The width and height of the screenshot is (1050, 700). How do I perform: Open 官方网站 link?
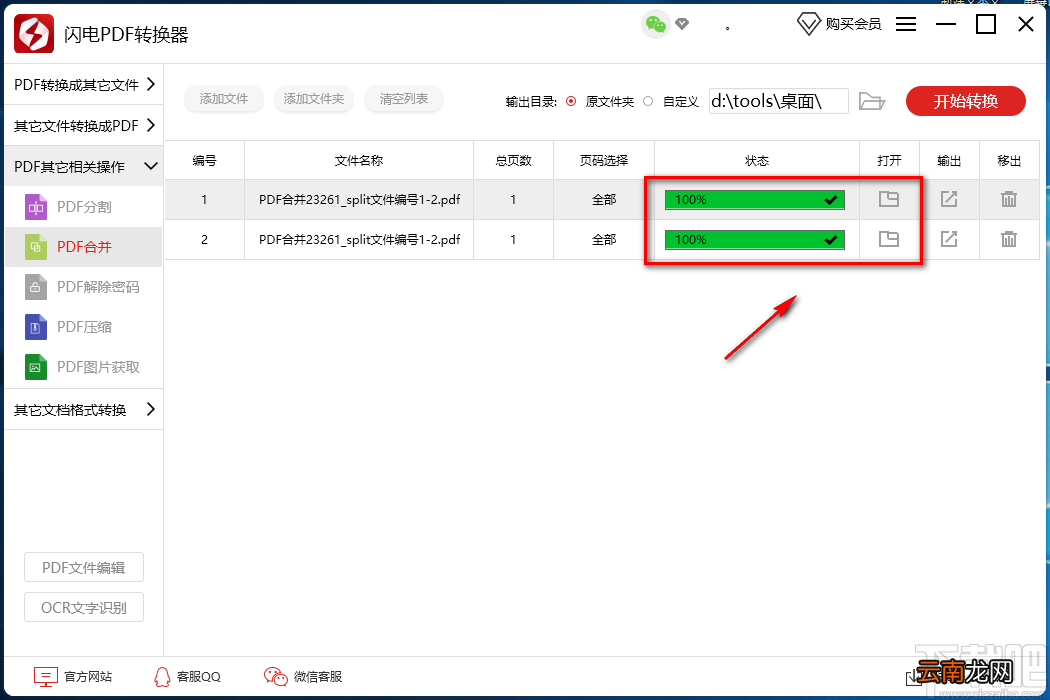pos(72,677)
